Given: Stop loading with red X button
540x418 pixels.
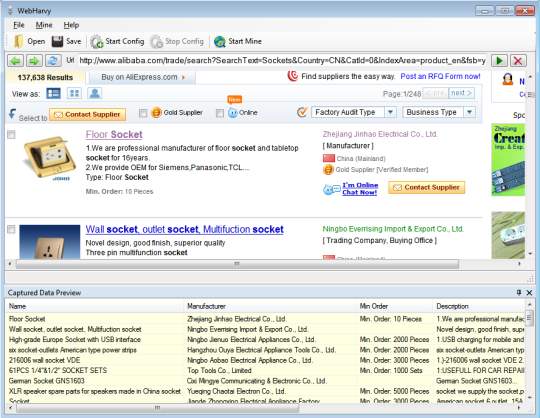Looking at the screenshot, I should pyautogui.click(x=518, y=61).
